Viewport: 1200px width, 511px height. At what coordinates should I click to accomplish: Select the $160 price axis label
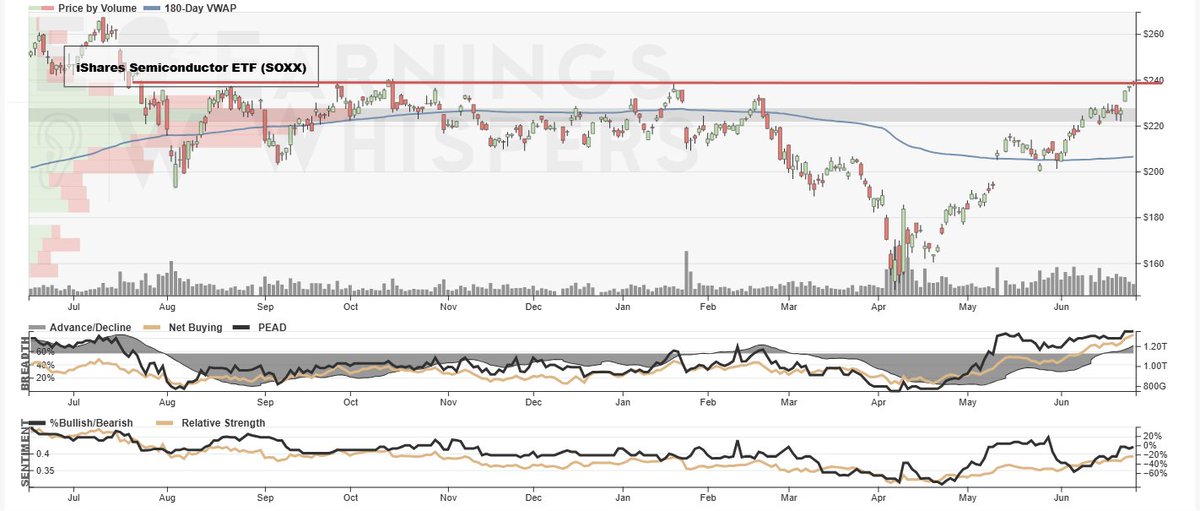coord(1154,264)
